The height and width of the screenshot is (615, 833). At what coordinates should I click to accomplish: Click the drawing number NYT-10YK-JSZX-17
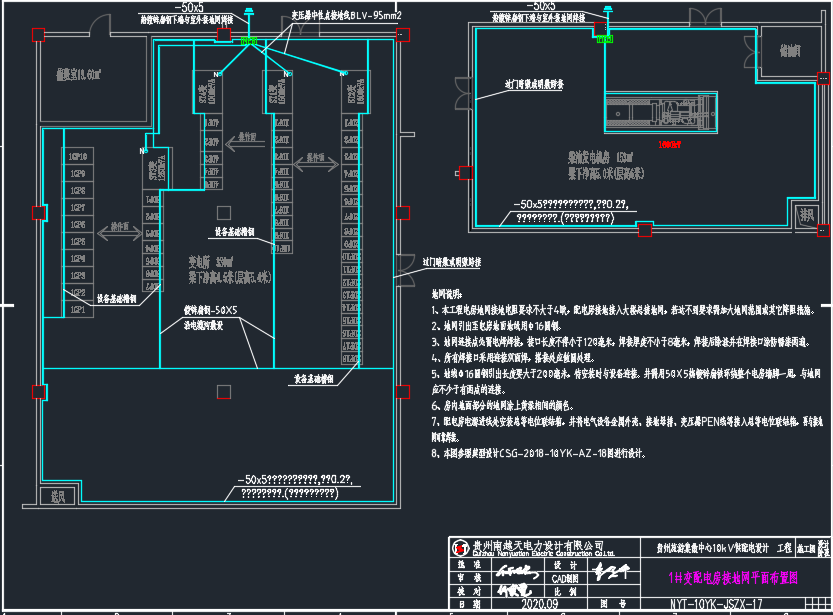pos(716,604)
